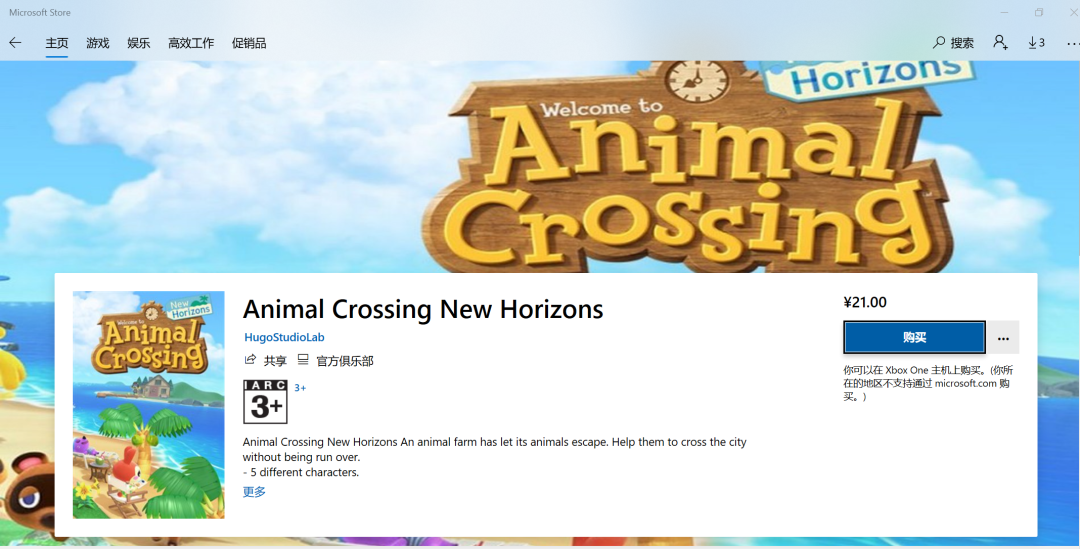
Task: Share via the 共享 arrow icon
Action: click(x=250, y=360)
